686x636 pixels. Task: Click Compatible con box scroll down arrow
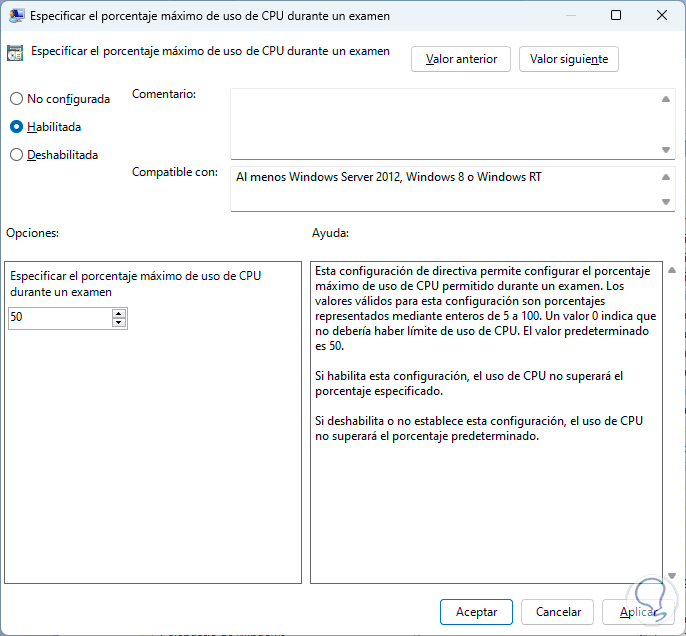(x=665, y=202)
